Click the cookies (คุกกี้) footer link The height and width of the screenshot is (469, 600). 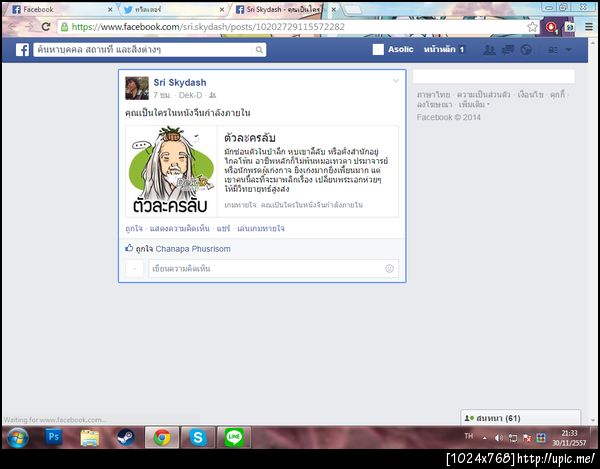point(558,94)
